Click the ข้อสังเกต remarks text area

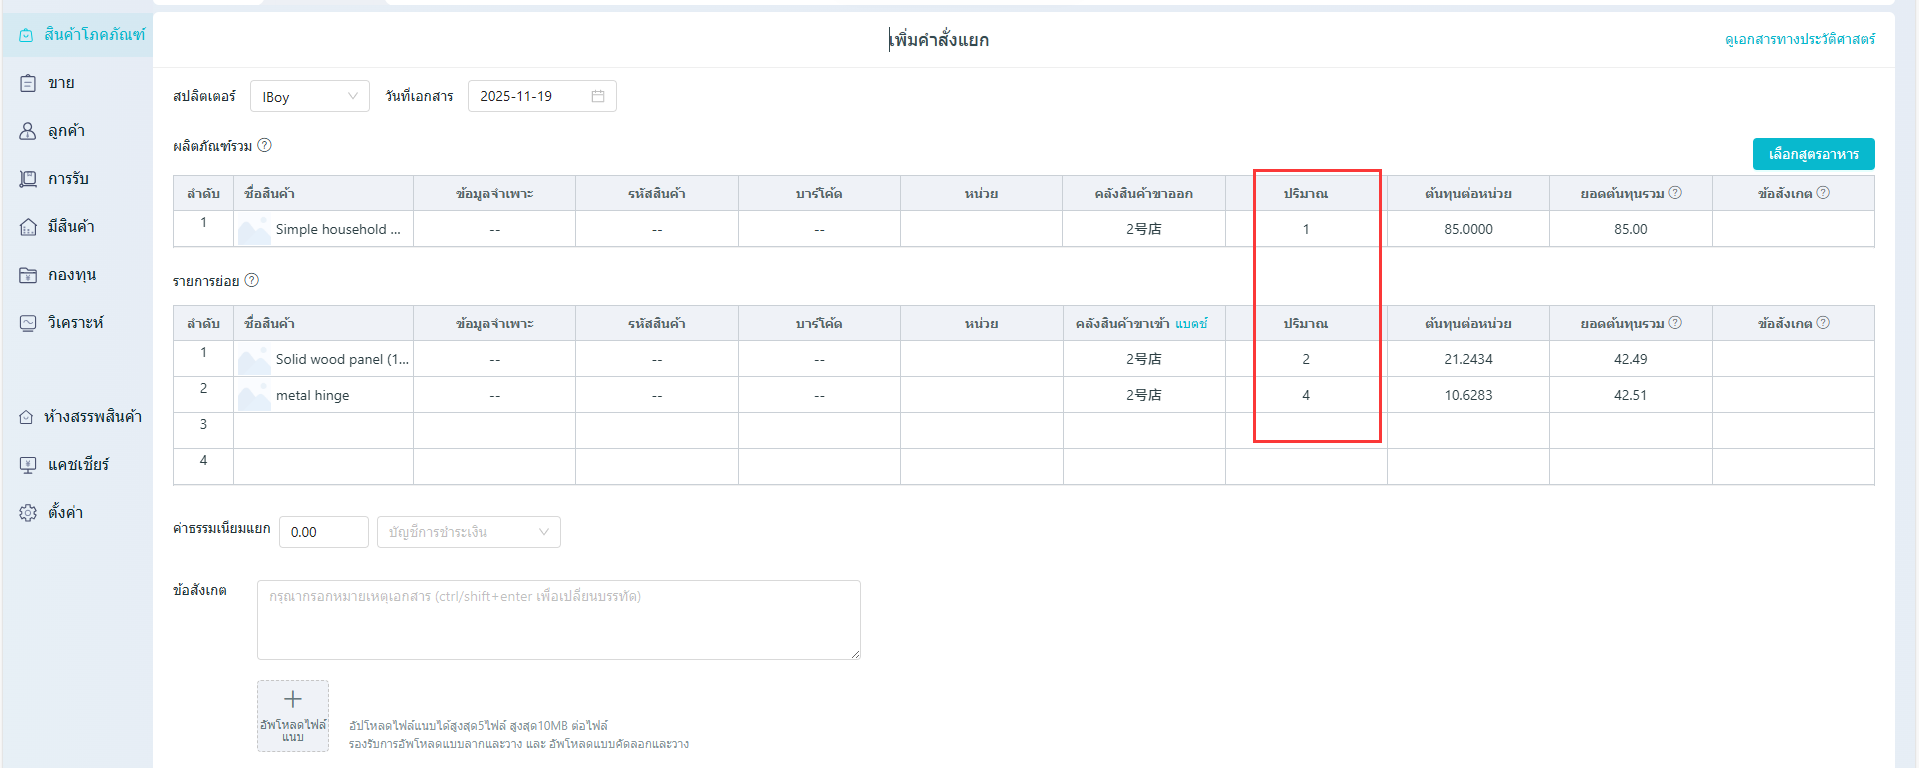(558, 620)
